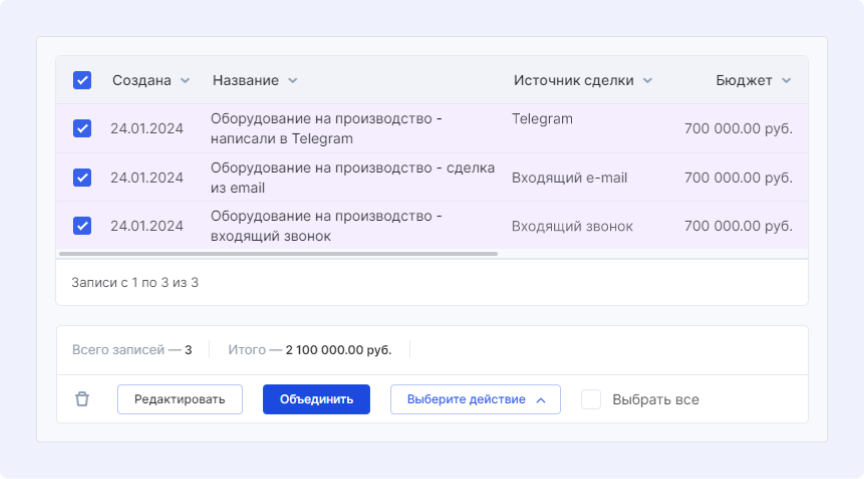Sort by 'Создана' column arrow
Viewport: 864px width, 479px height.
[183, 81]
